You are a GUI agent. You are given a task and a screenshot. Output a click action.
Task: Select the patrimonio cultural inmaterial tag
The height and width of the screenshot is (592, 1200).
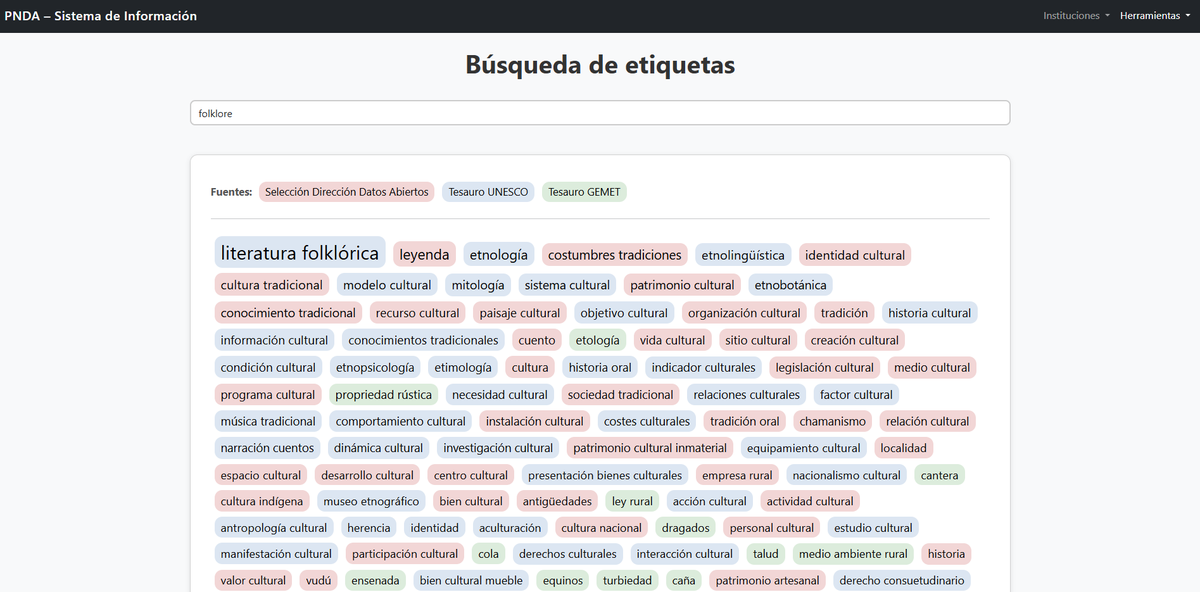coord(650,448)
